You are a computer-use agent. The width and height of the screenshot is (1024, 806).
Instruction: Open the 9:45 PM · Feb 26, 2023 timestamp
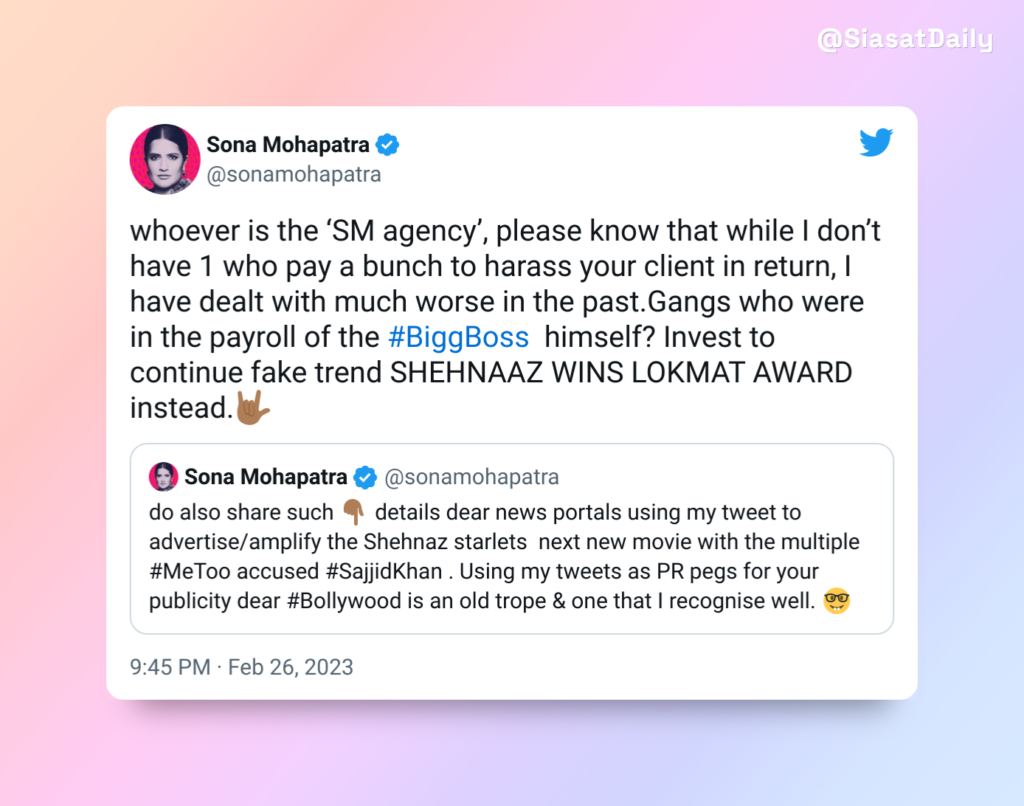242,667
